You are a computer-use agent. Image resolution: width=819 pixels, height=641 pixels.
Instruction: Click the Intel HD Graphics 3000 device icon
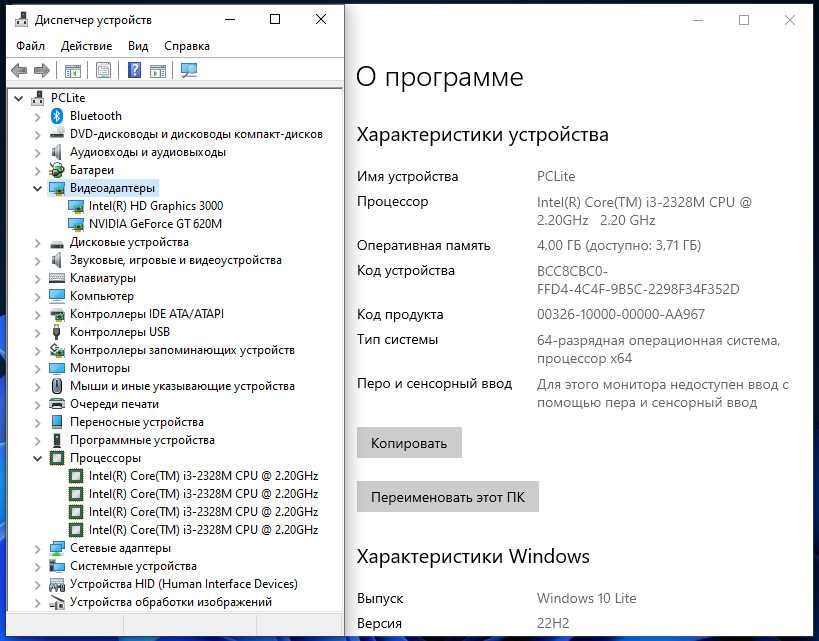[76, 206]
